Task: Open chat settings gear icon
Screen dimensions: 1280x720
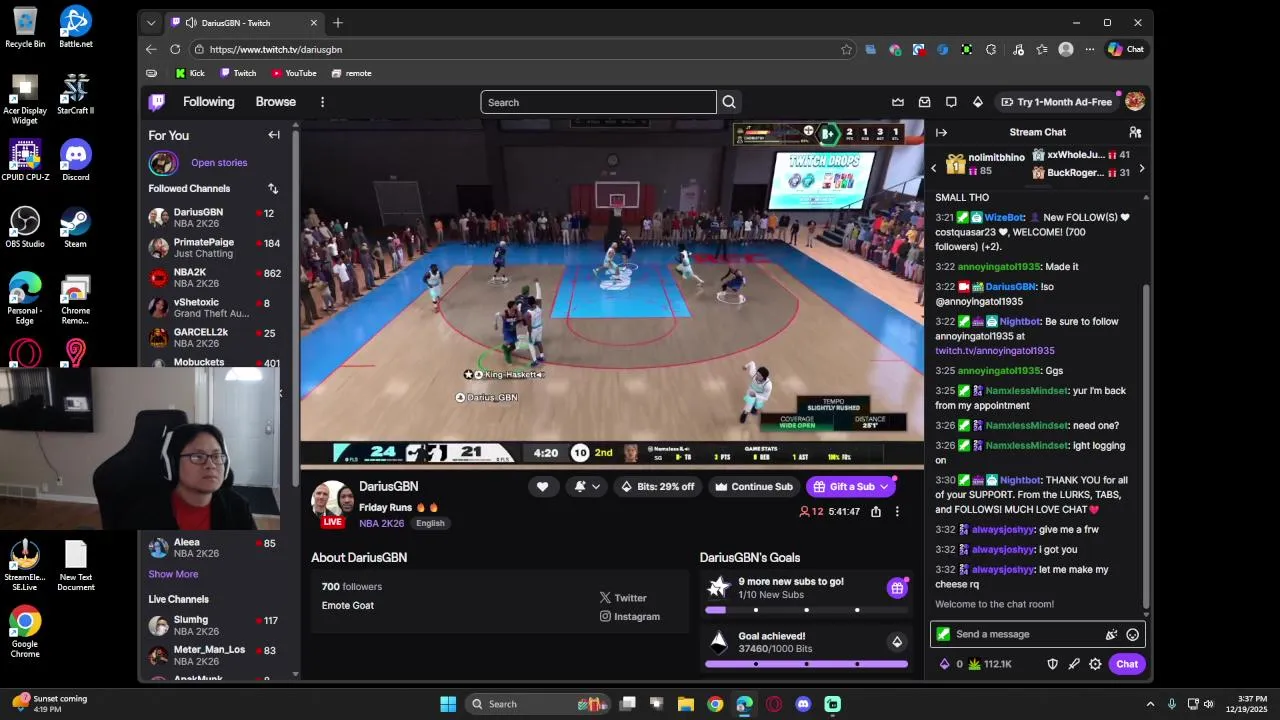Action: point(1095,664)
